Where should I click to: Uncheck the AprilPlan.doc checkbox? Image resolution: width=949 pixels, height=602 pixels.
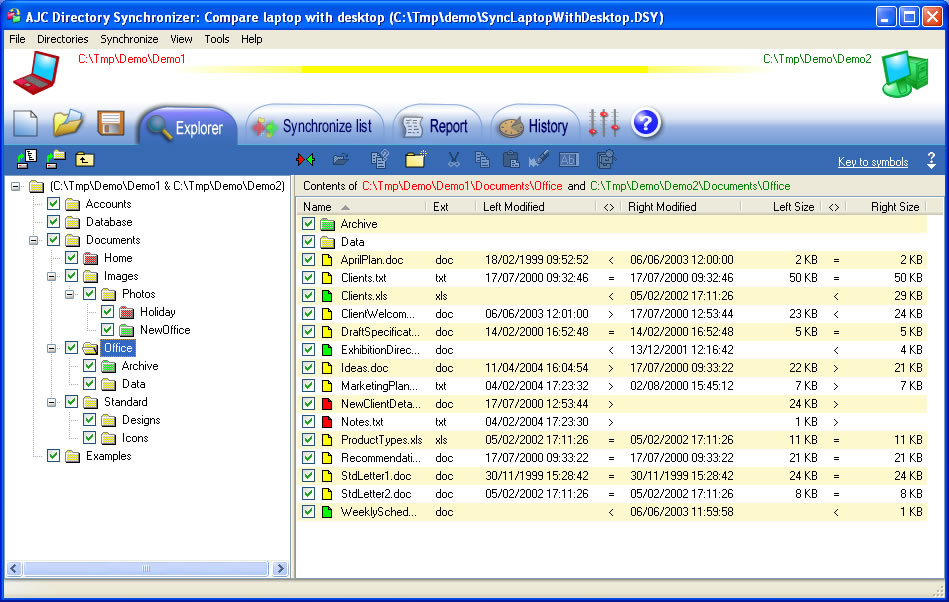[x=309, y=260]
